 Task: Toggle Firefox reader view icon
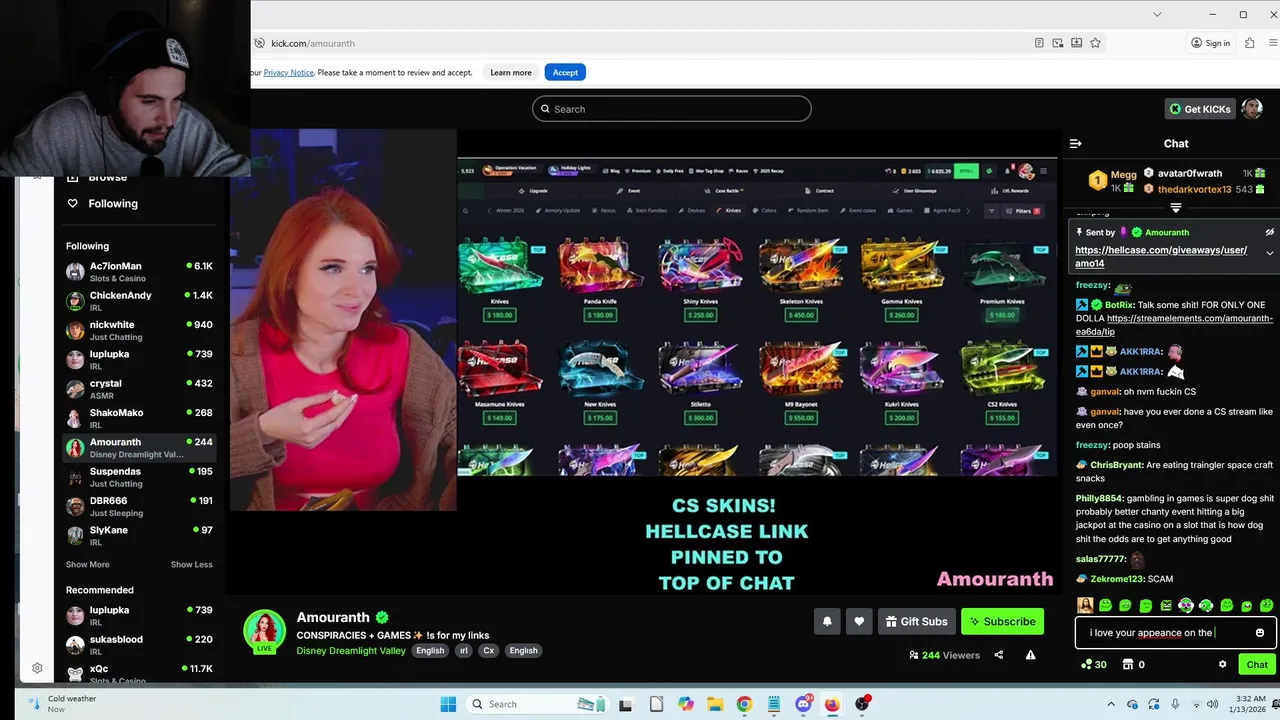(1039, 43)
